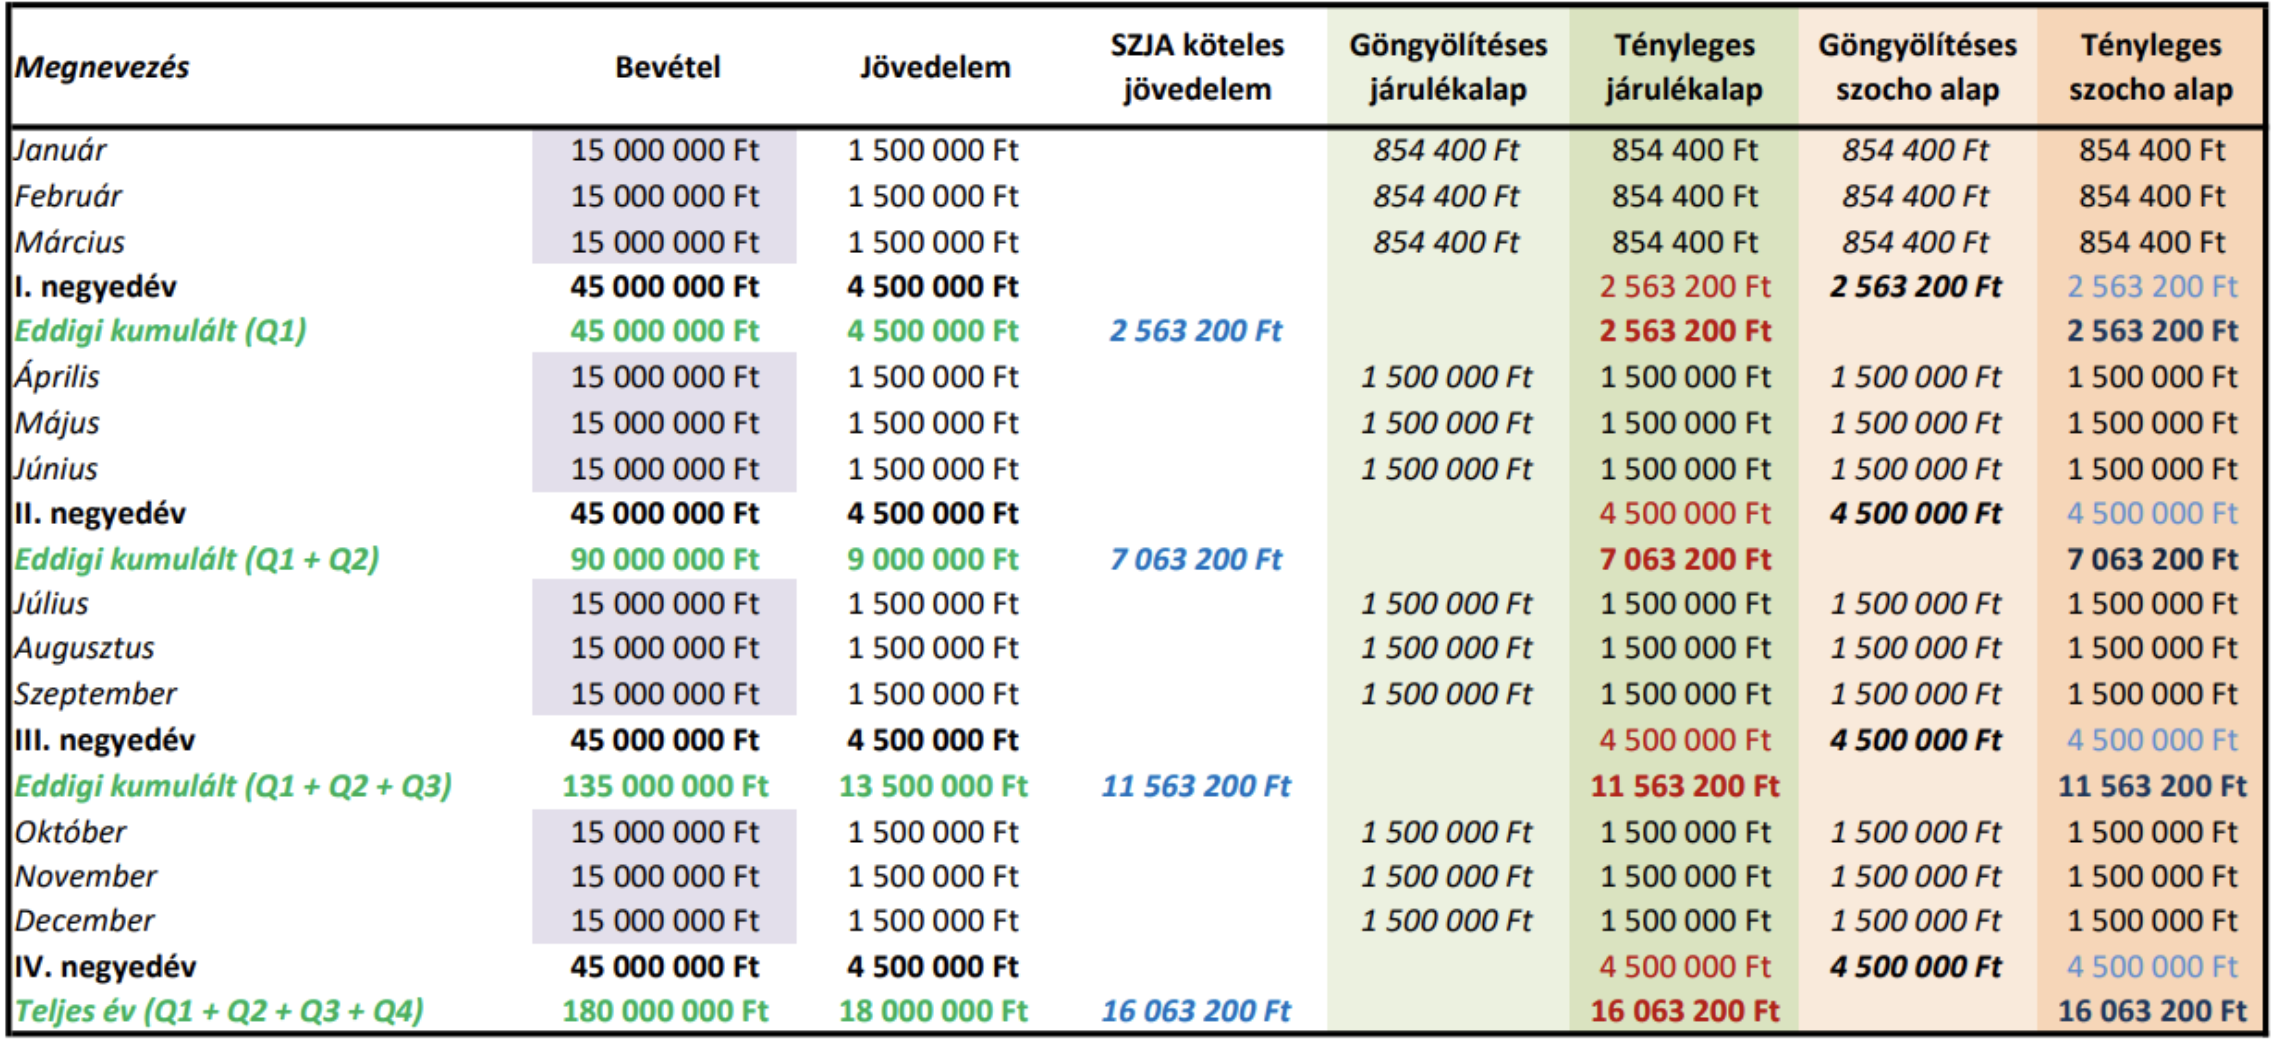2276x1040 pixels.
Task: Click the SZJA köteles jövedelem header
Action: [1196, 67]
